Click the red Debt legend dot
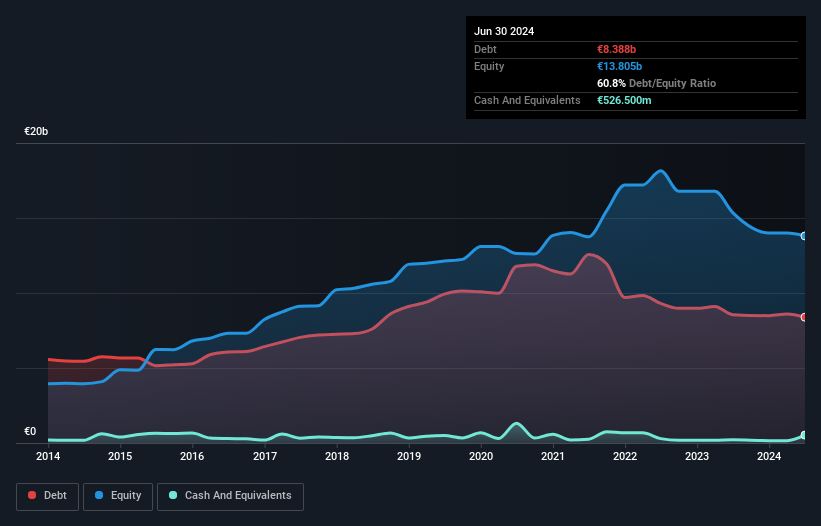The height and width of the screenshot is (526, 821). 32,495
